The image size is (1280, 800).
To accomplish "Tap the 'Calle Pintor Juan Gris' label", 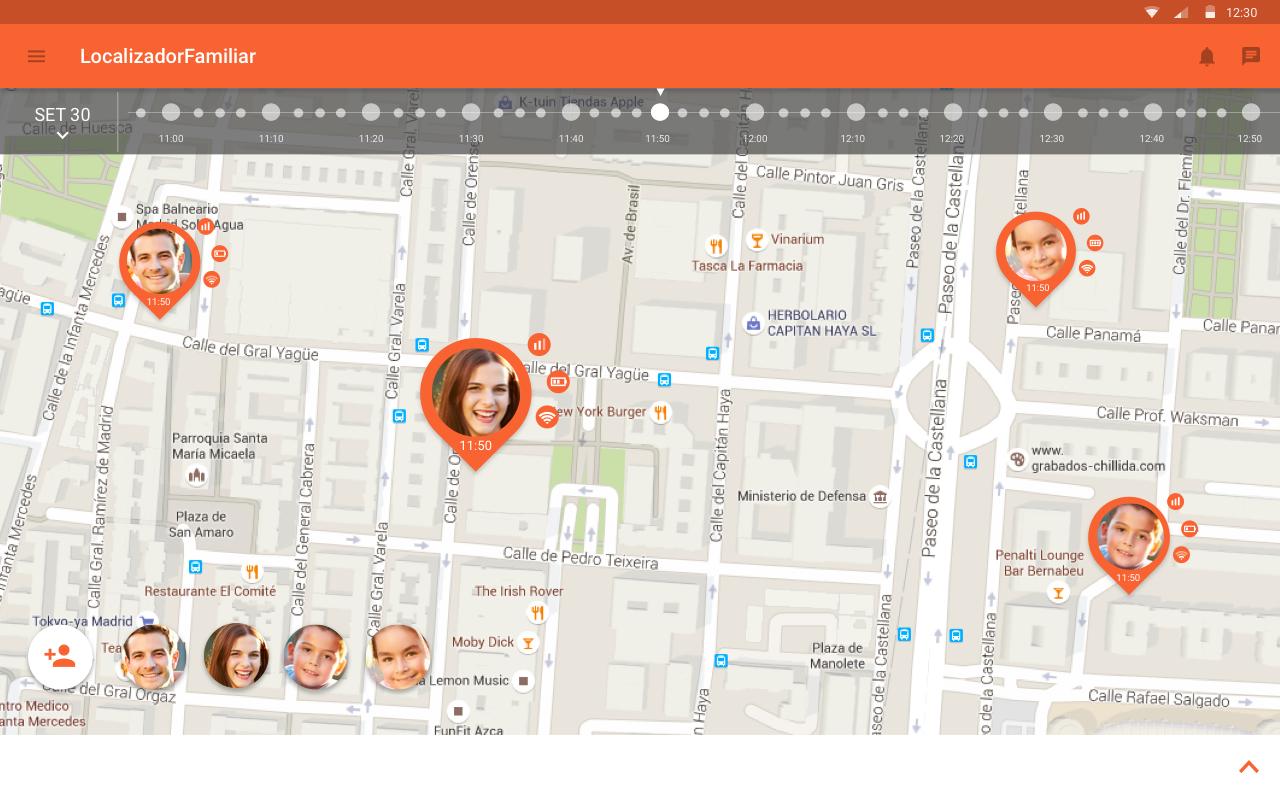I will tap(830, 178).
